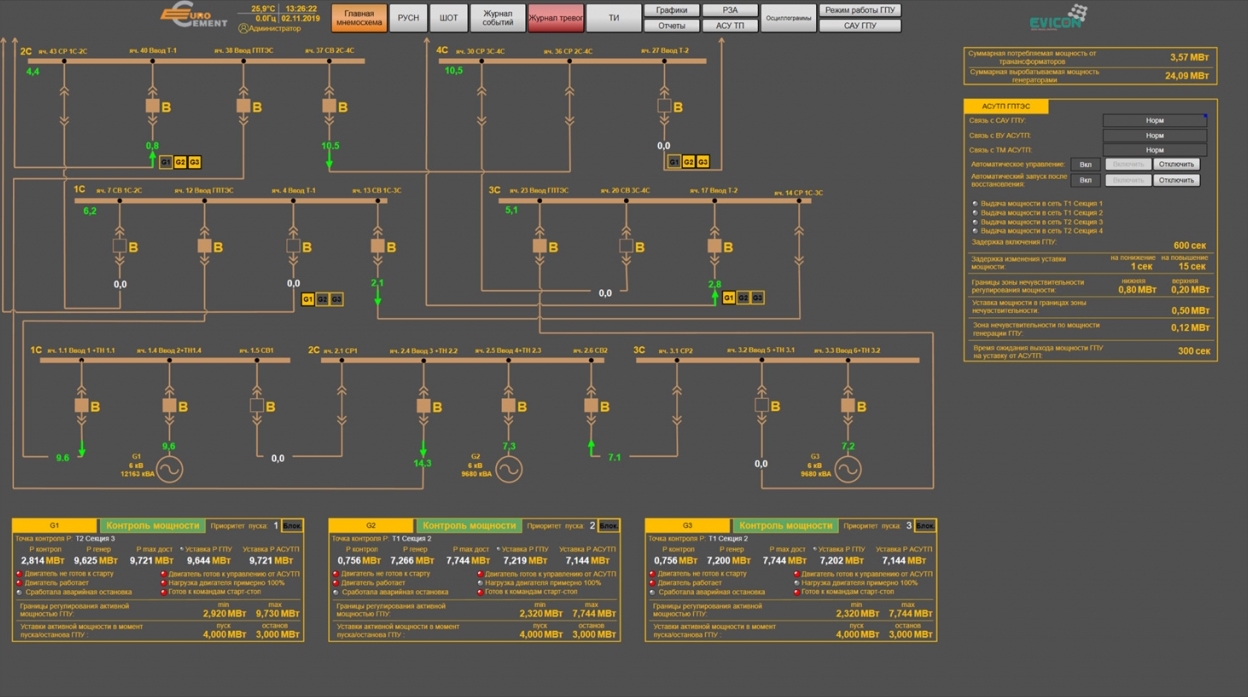This screenshot has width=1248, height=697.
Task: Select the breaker of cell 2.6 СВ2
Action: click(x=591, y=405)
